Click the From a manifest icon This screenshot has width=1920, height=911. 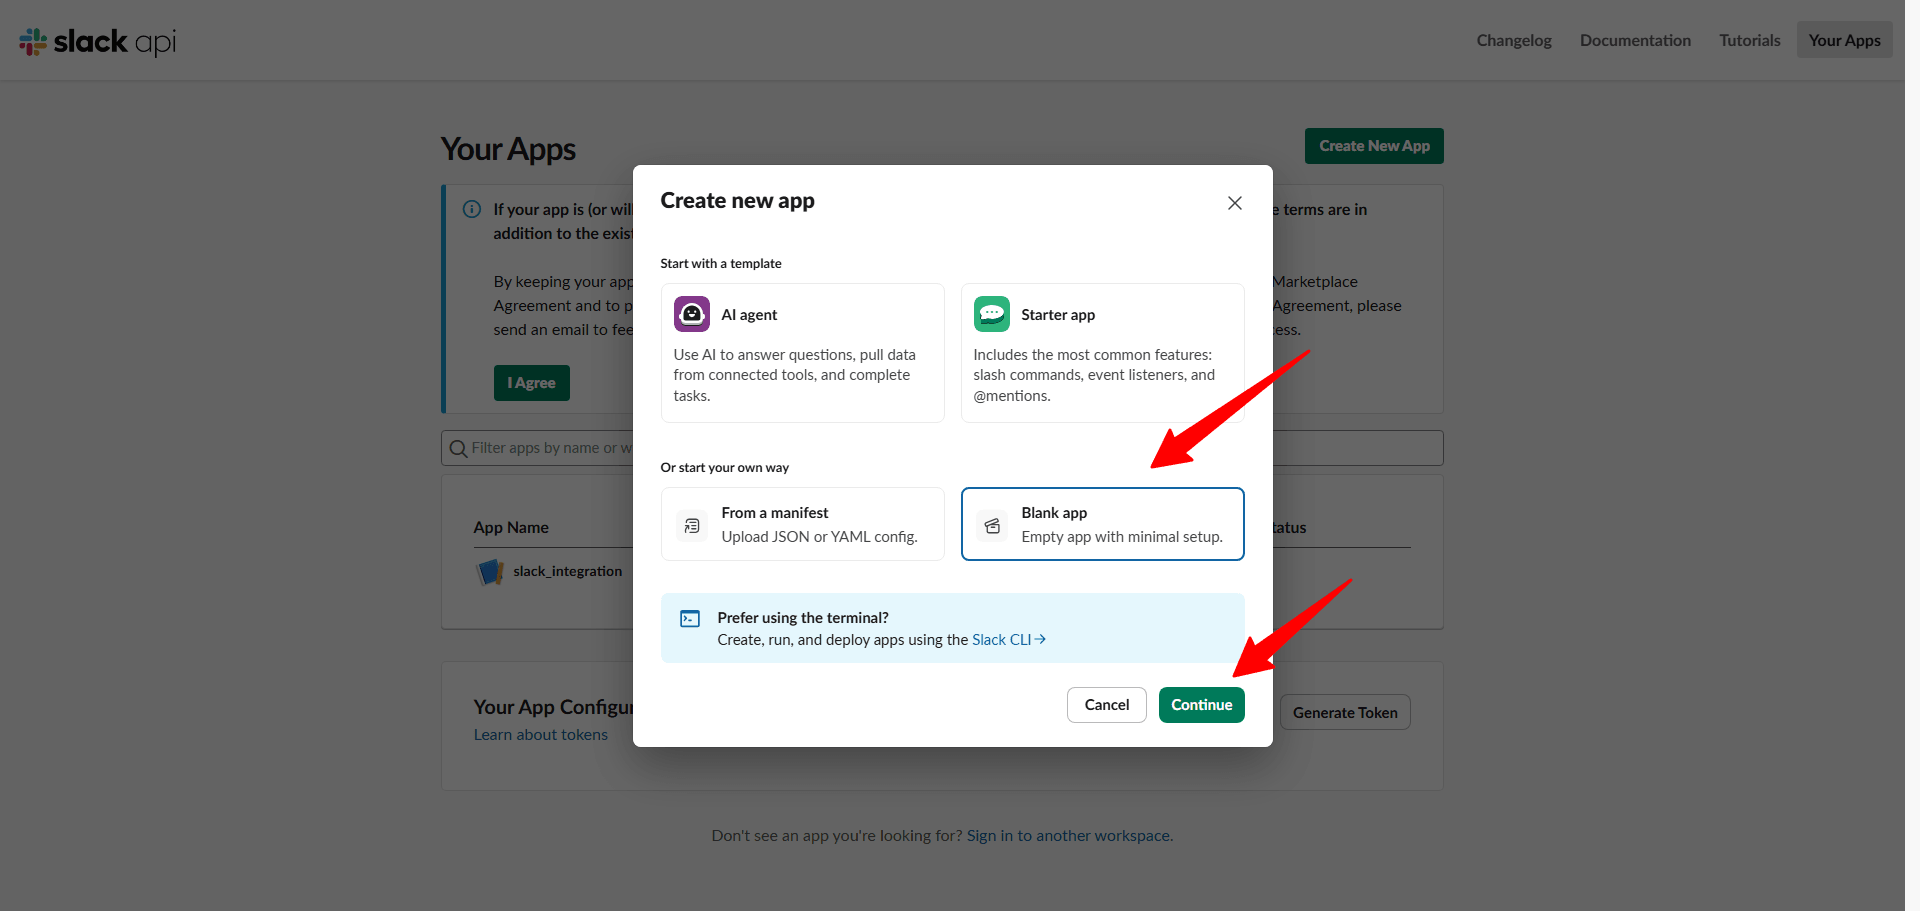point(691,525)
